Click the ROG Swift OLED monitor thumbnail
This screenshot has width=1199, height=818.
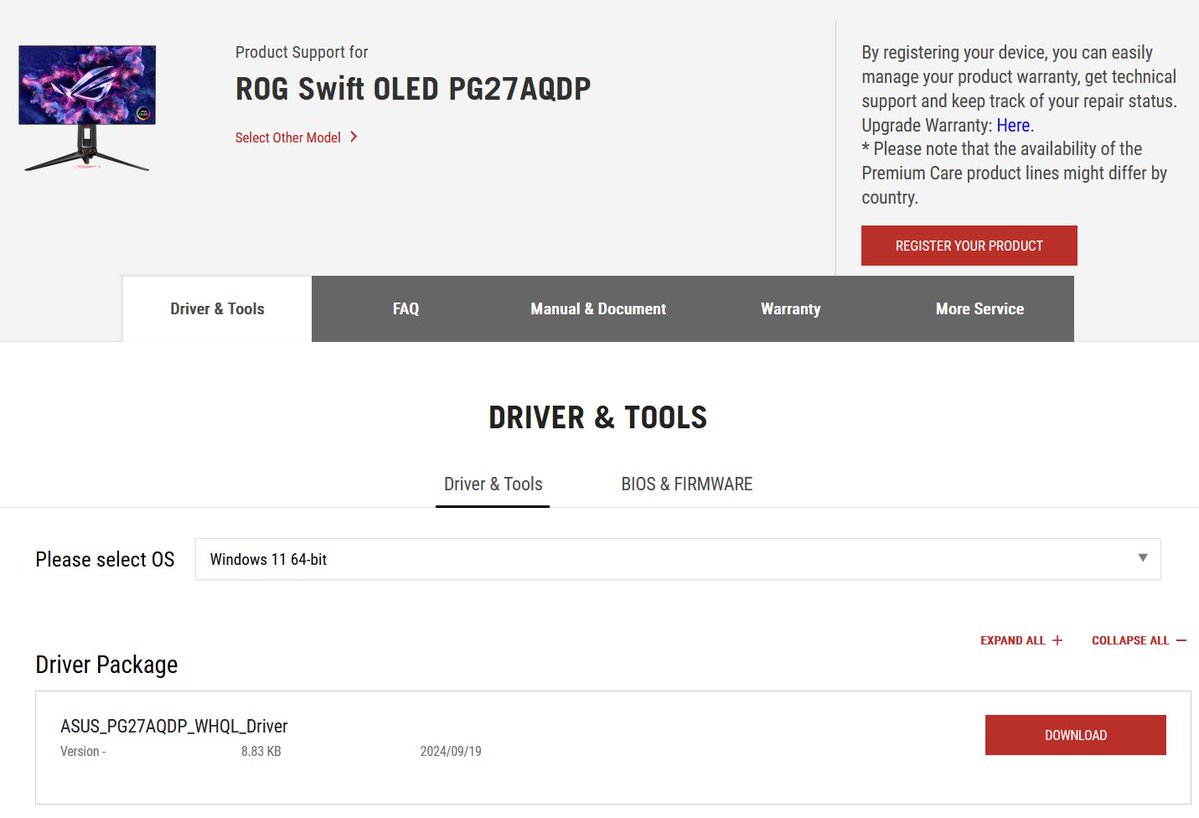[87, 108]
